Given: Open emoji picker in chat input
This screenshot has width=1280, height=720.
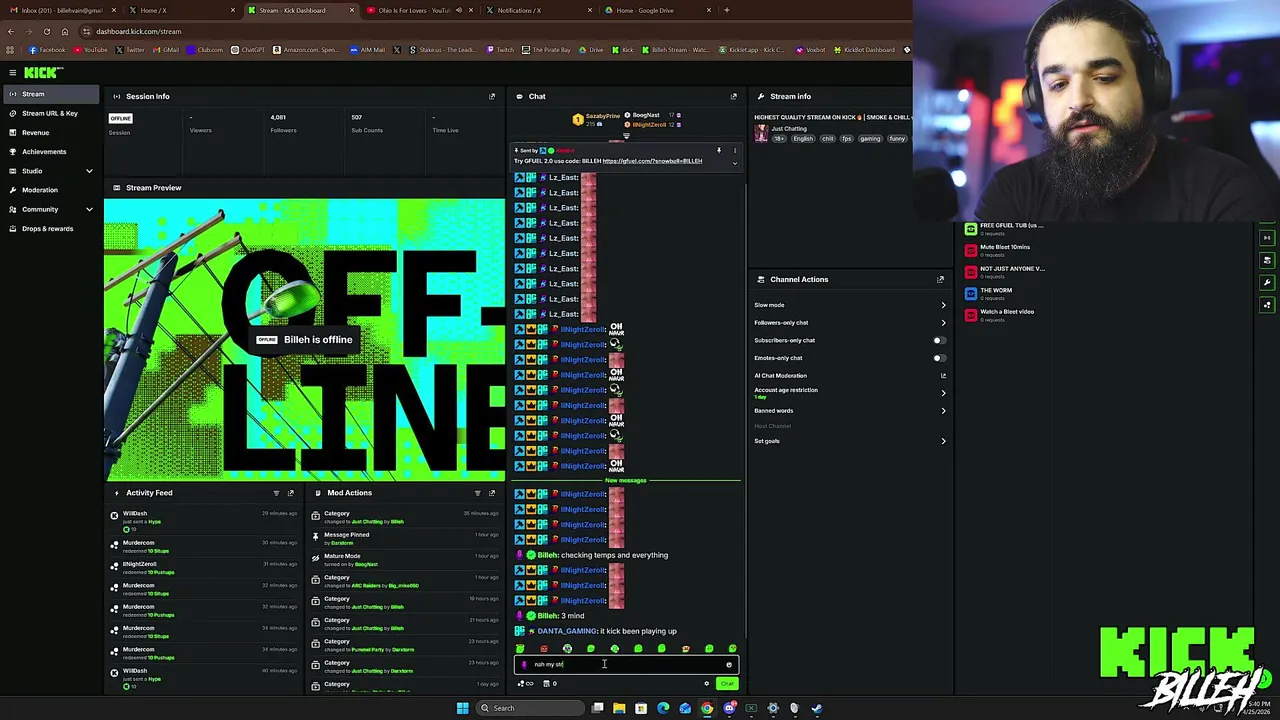Looking at the screenshot, I should pyautogui.click(x=729, y=664).
